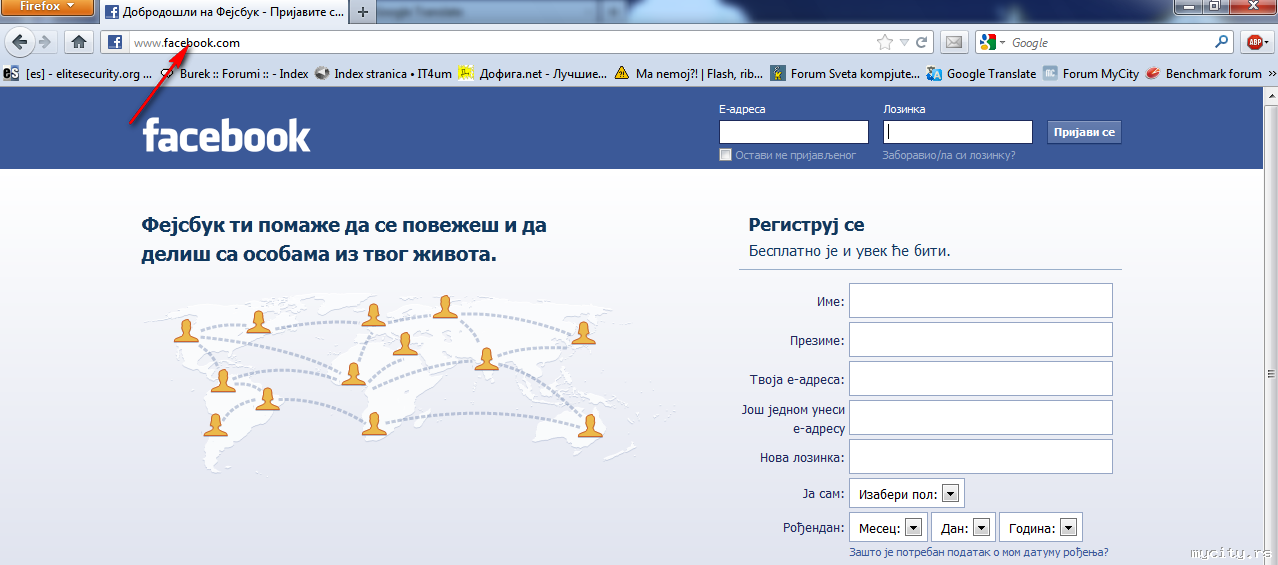Open the Forum MyCity bookmark
Viewport: 1278px width, 565px height.
coord(1091,73)
